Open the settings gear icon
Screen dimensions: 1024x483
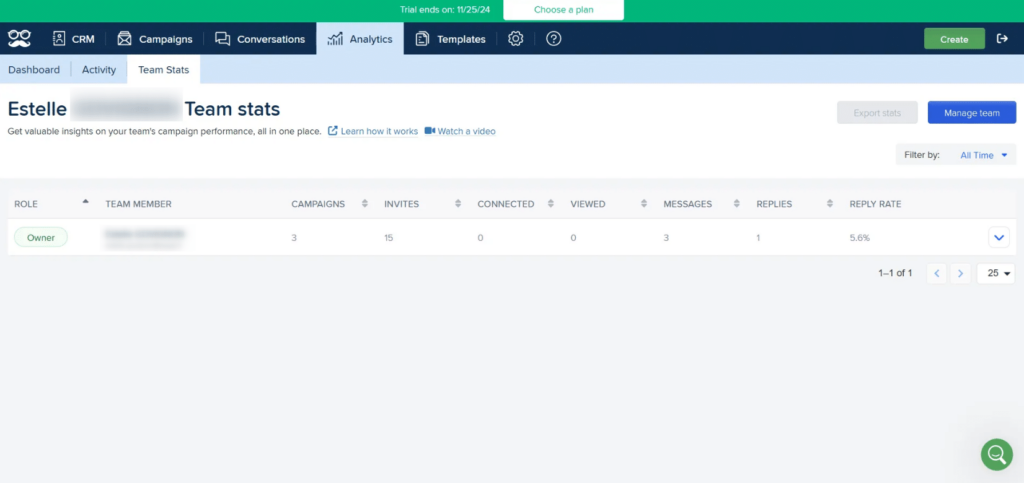tap(516, 39)
